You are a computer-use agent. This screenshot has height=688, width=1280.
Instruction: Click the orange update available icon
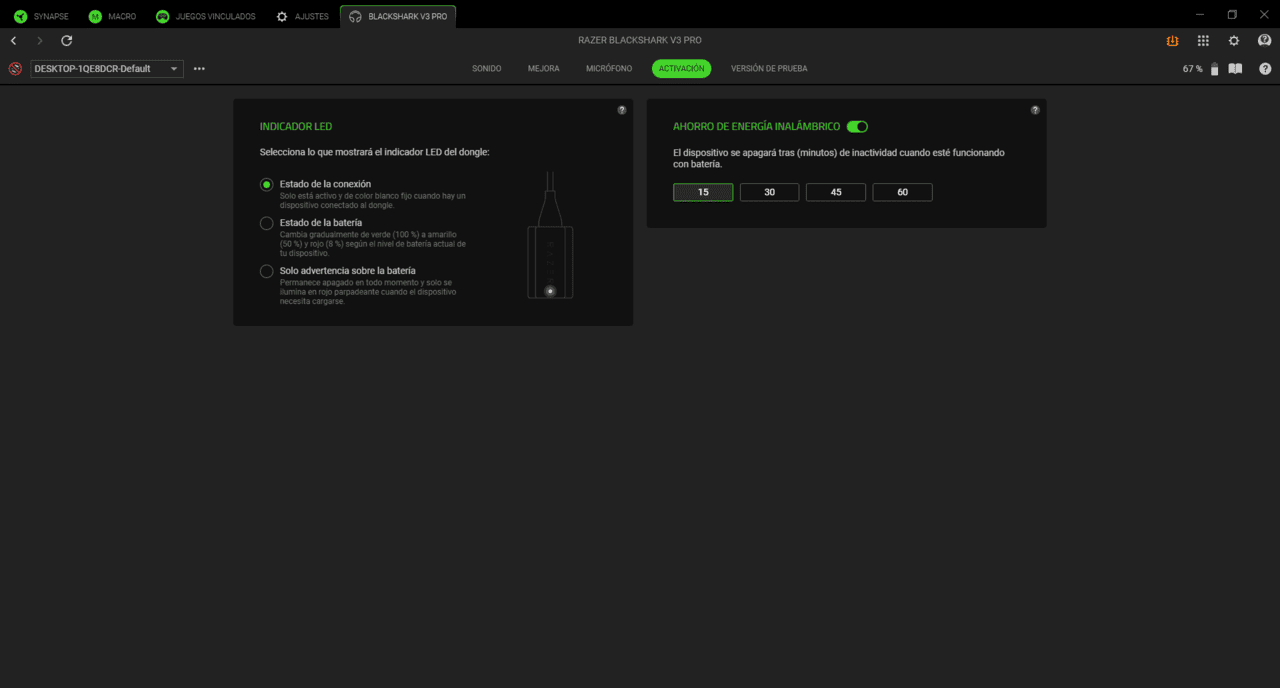[x=1172, y=41]
